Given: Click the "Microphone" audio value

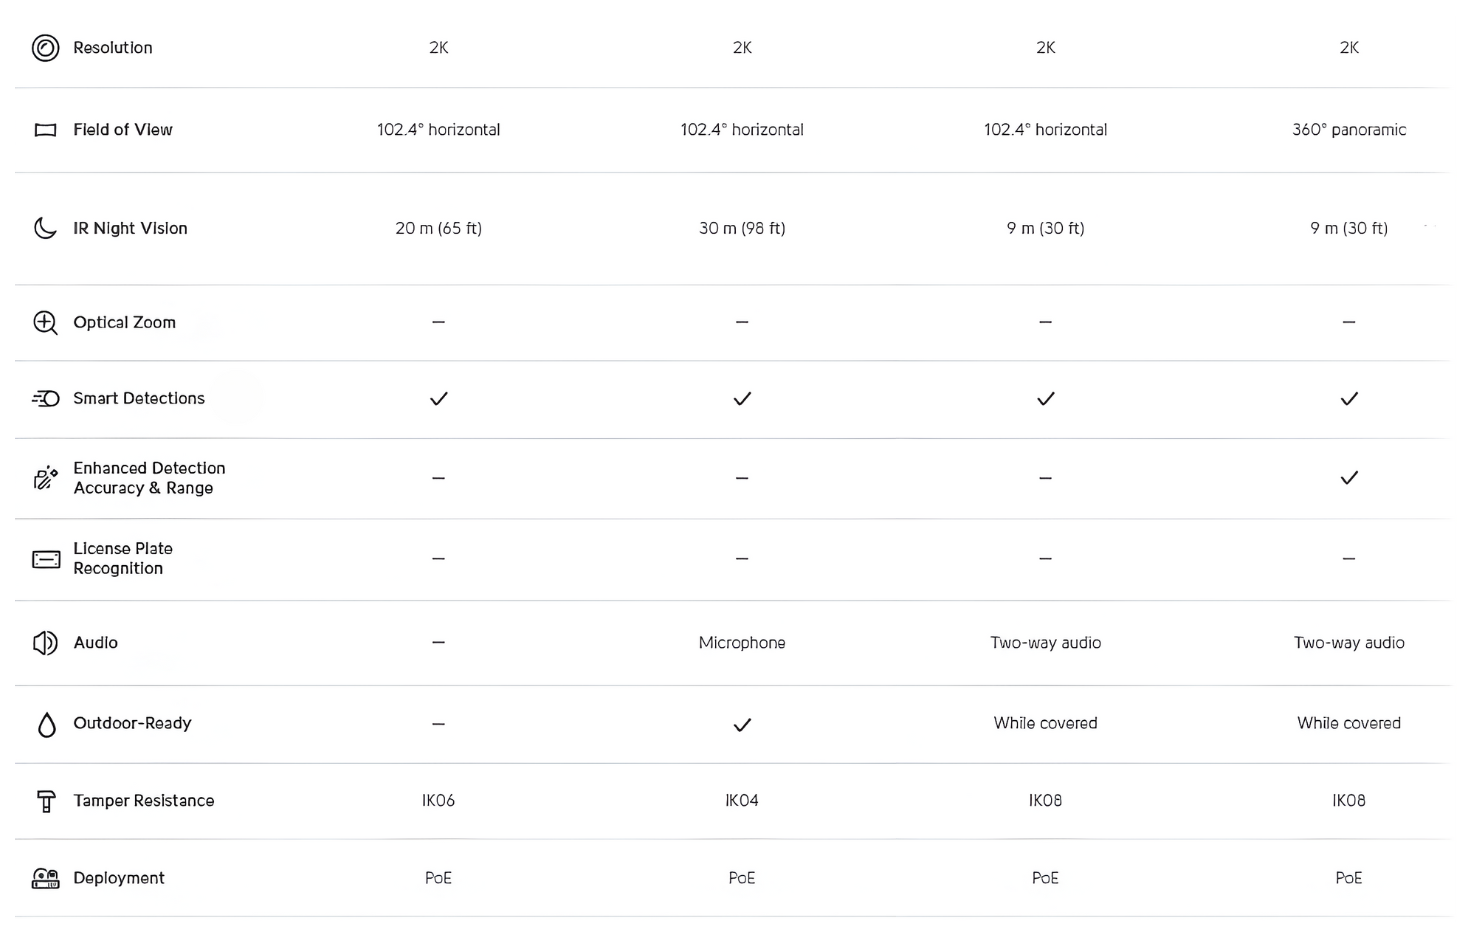Looking at the screenshot, I should click(x=742, y=643).
